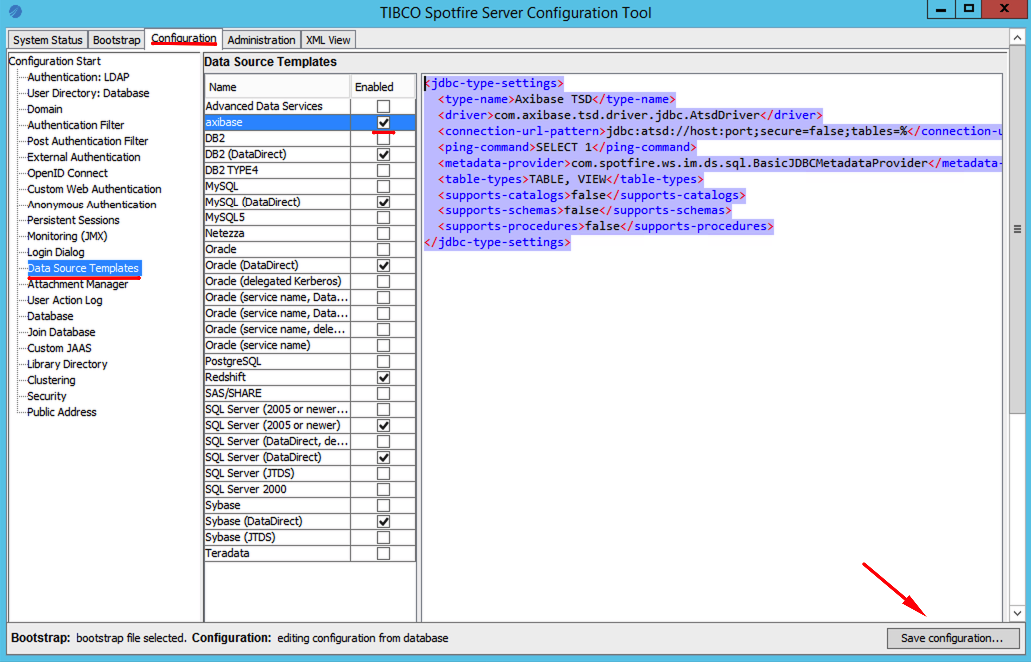
Task: Close the Configuration Tool window
Action: tap(1004, 9)
